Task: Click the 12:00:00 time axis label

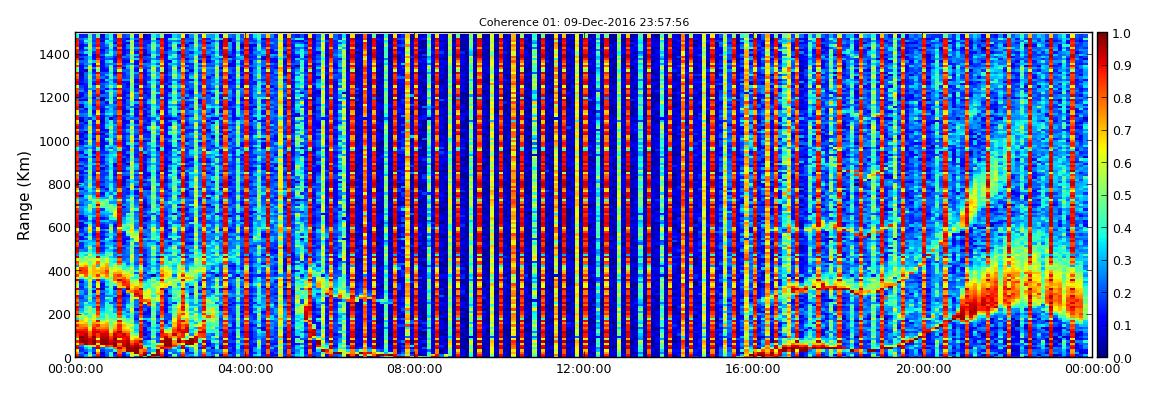Action: 585,370
